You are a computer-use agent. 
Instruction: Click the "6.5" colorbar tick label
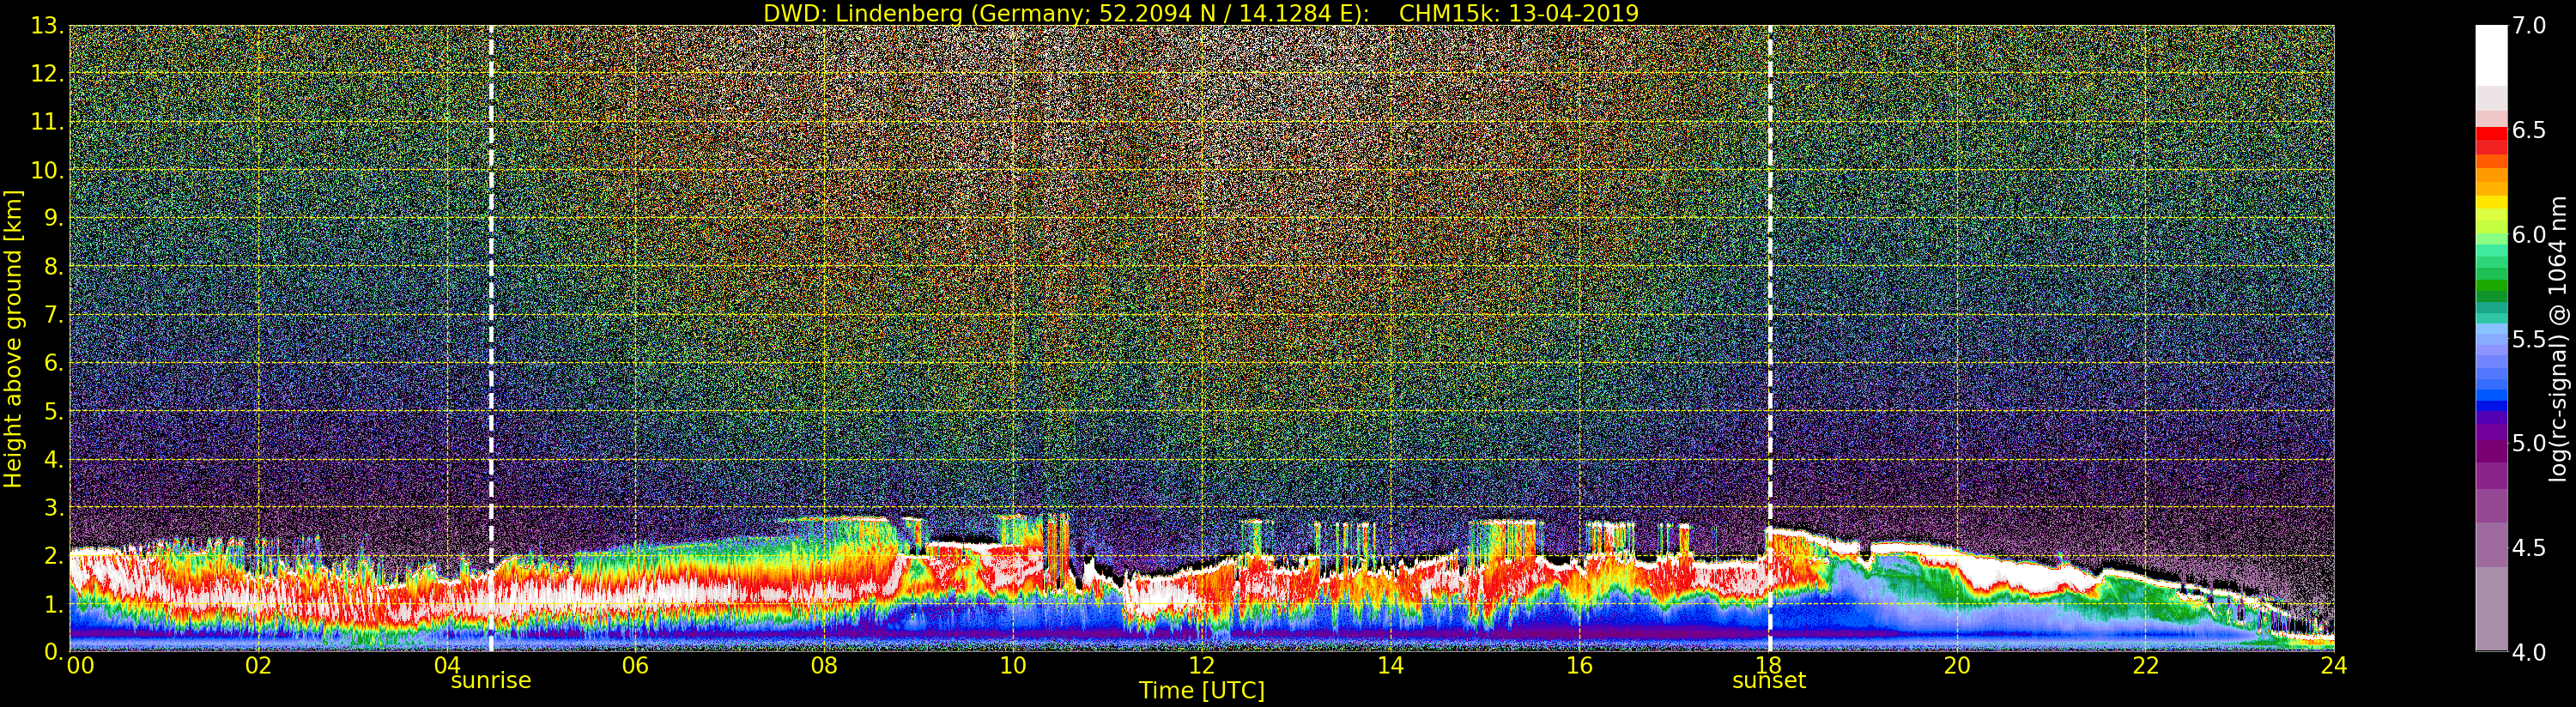pyautogui.click(x=2529, y=130)
